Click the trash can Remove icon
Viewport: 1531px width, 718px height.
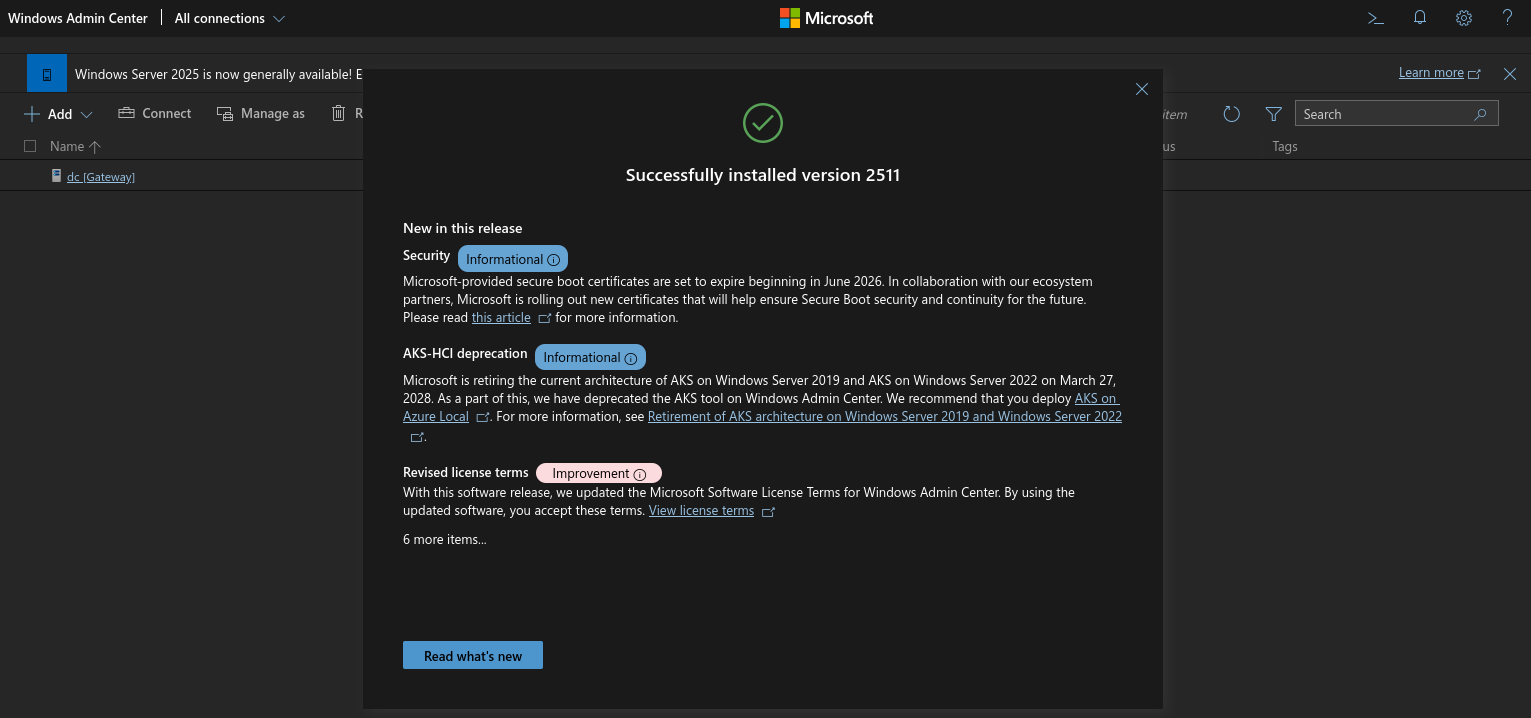[339, 113]
